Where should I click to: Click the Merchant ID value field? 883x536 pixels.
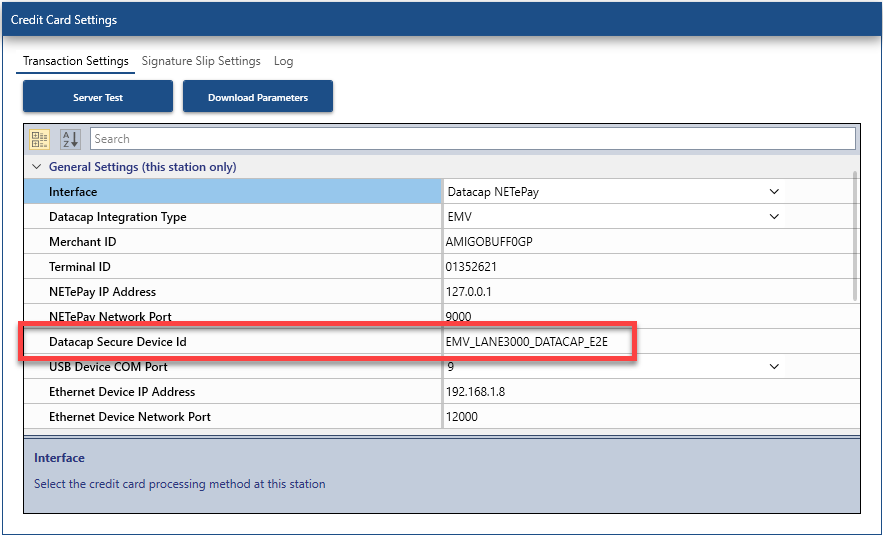(x=600, y=242)
